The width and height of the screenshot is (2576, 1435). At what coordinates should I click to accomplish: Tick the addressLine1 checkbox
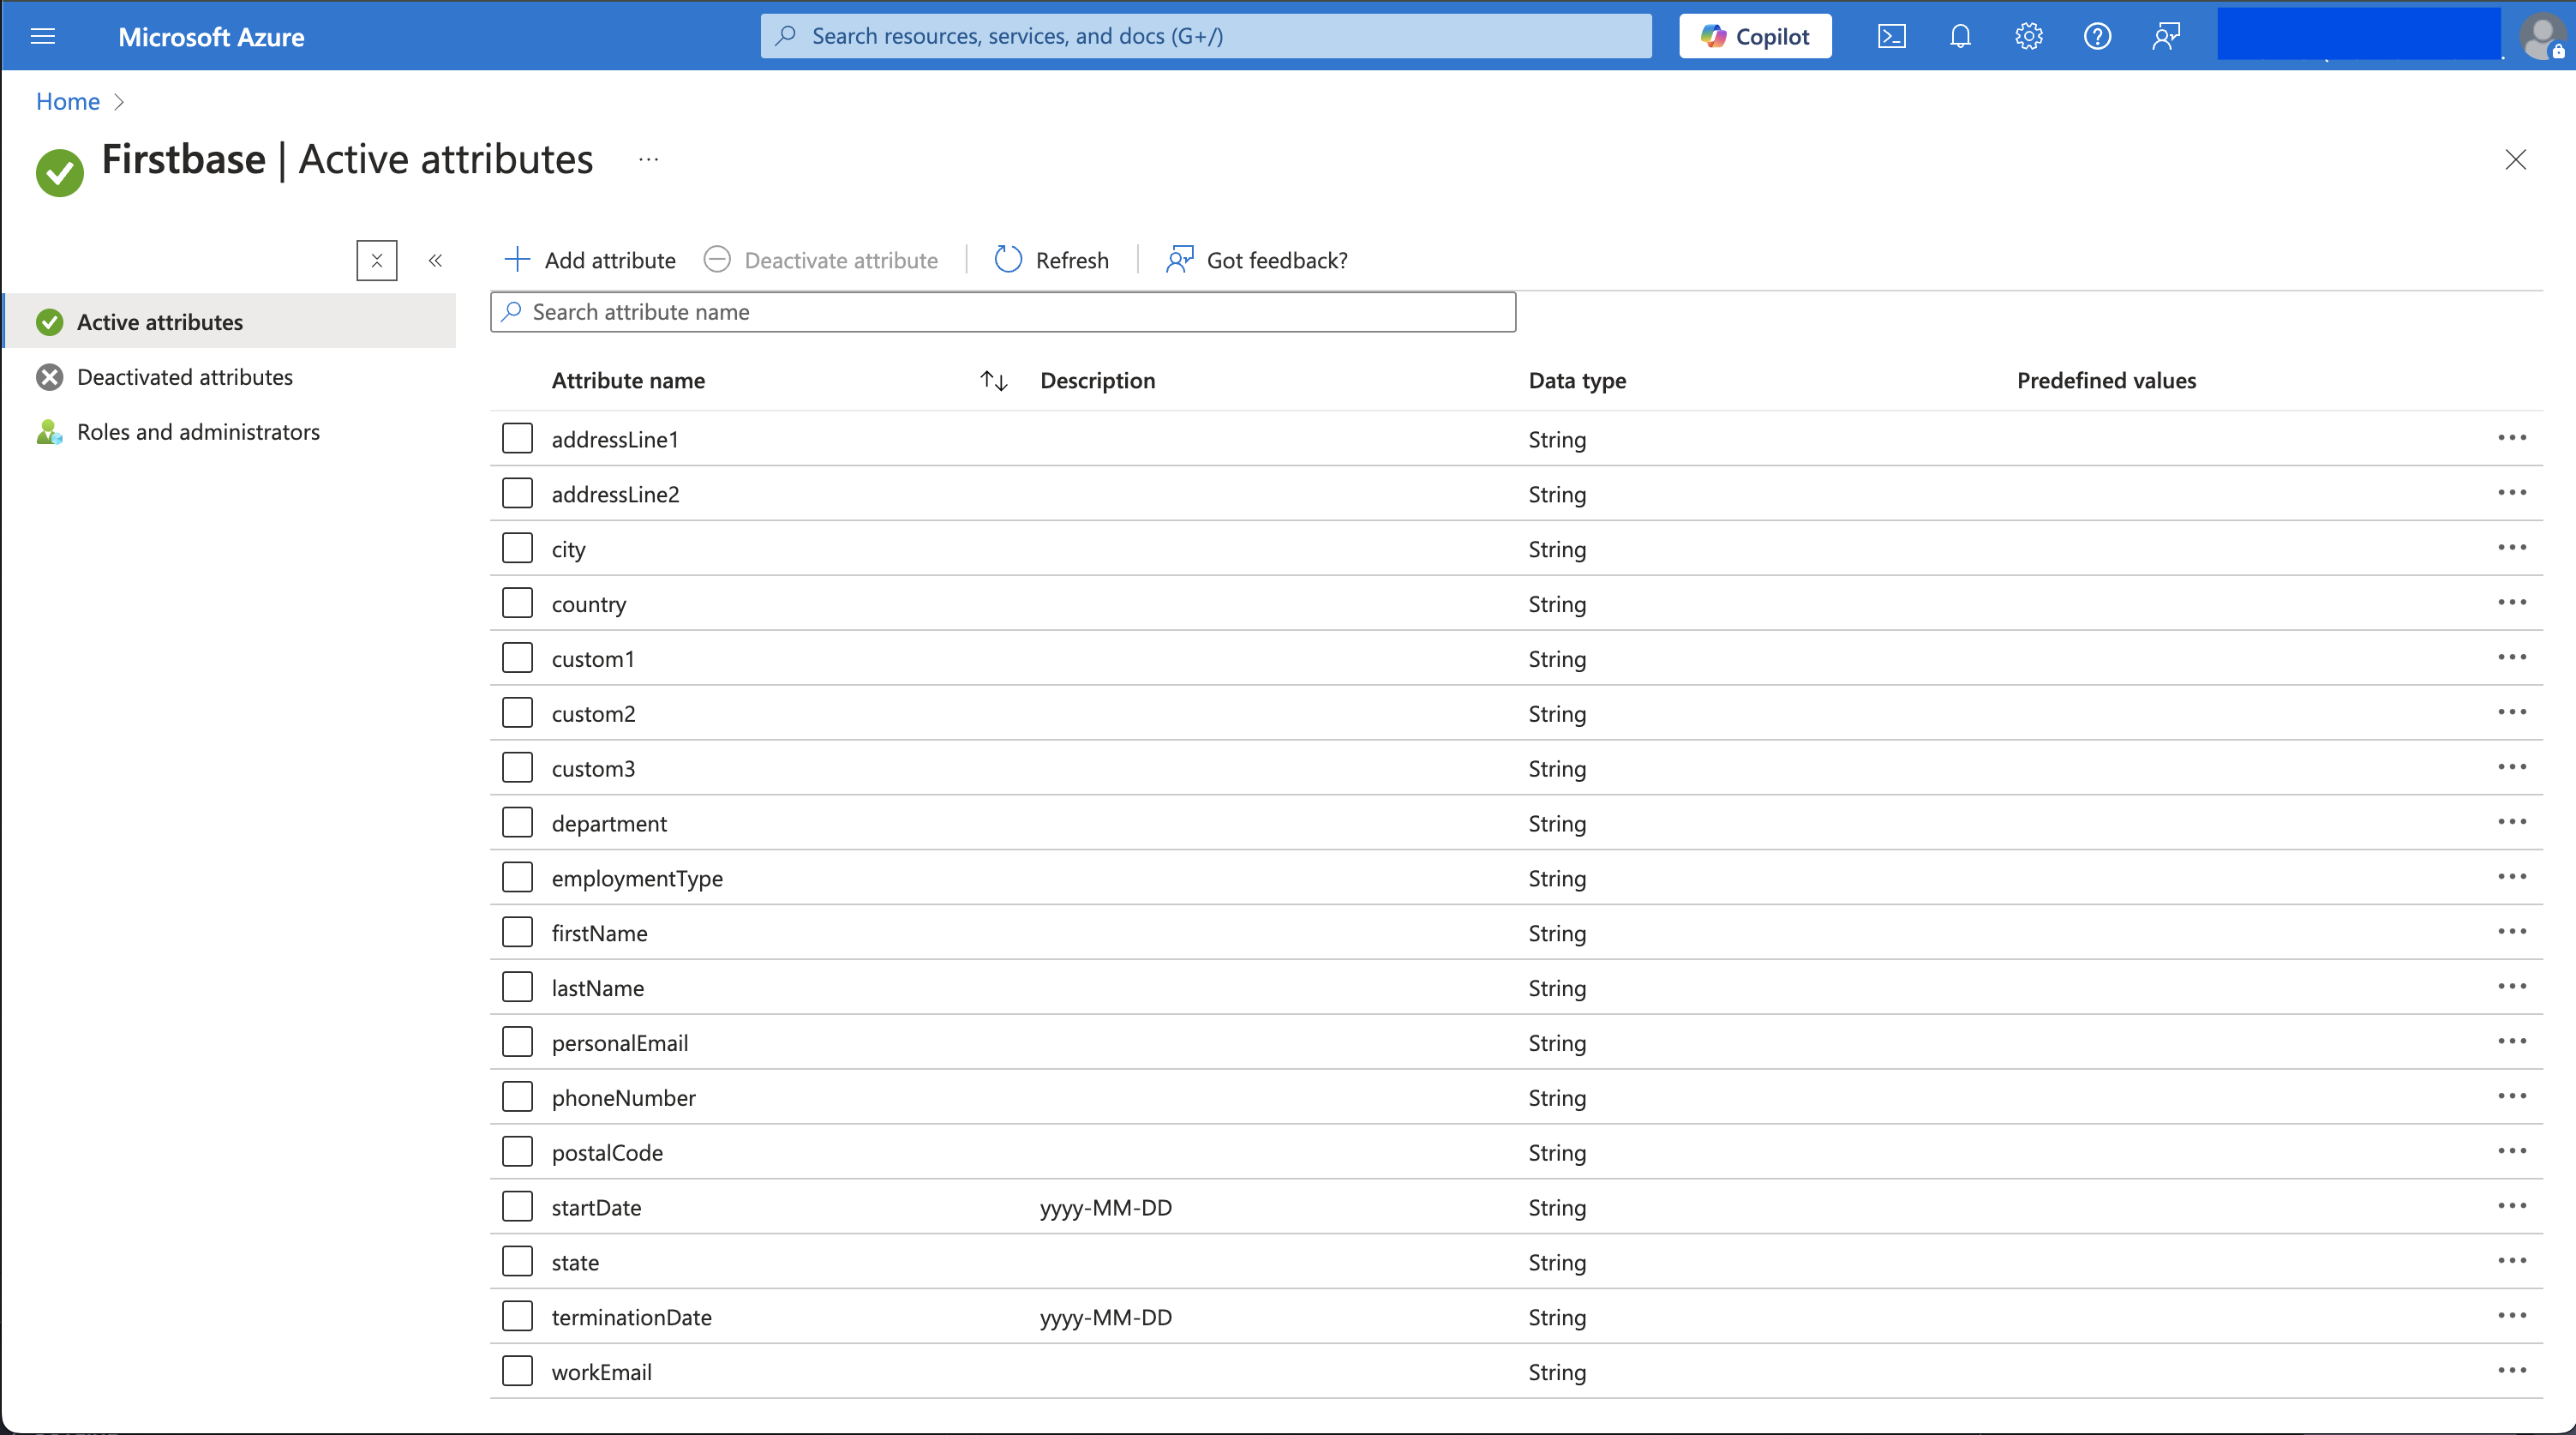(x=517, y=438)
